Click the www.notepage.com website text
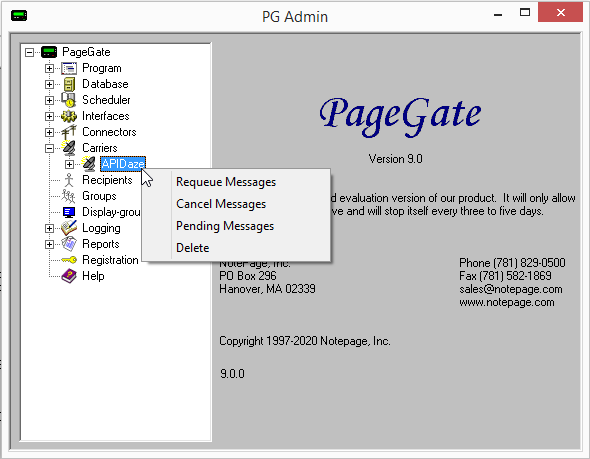This screenshot has width=590, height=459. coord(506,302)
